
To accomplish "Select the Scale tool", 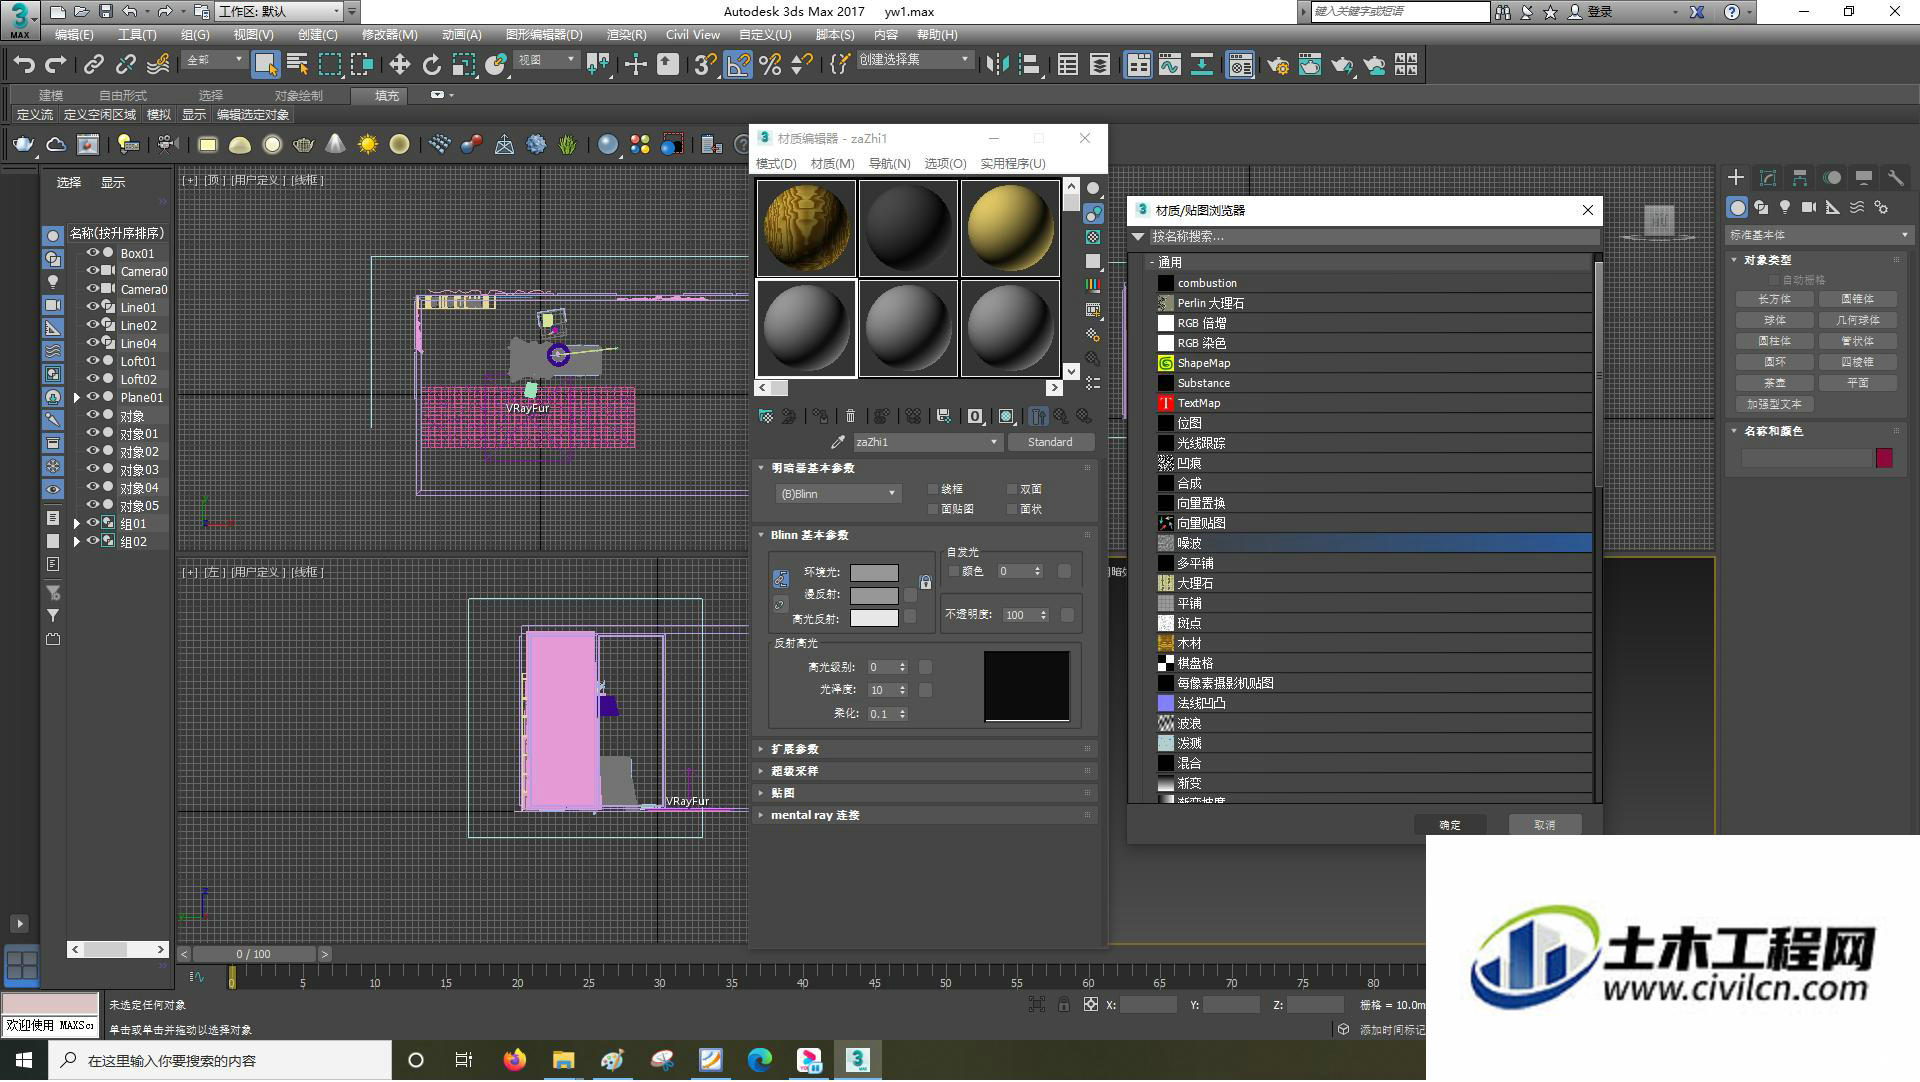I will click(x=463, y=65).
